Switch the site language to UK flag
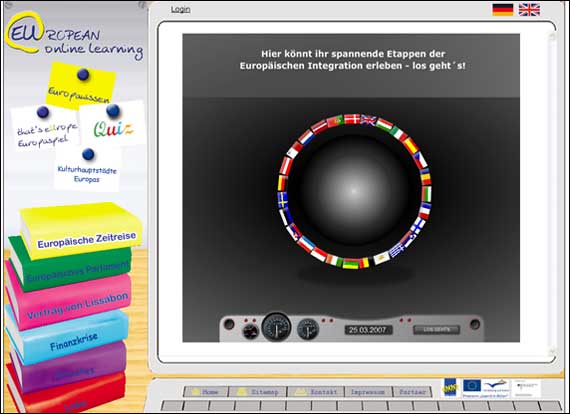Image resolution: width=570 pixels, height=414 pixels. tap(529, 9)
